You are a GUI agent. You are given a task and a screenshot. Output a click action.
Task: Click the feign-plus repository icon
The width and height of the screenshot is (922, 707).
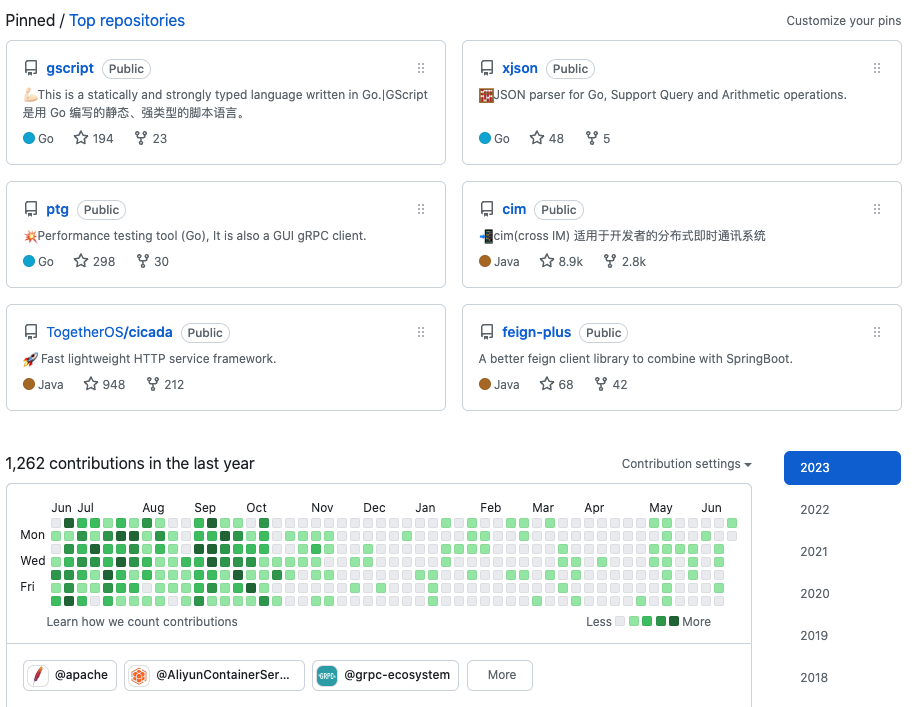tap(487, 332)
